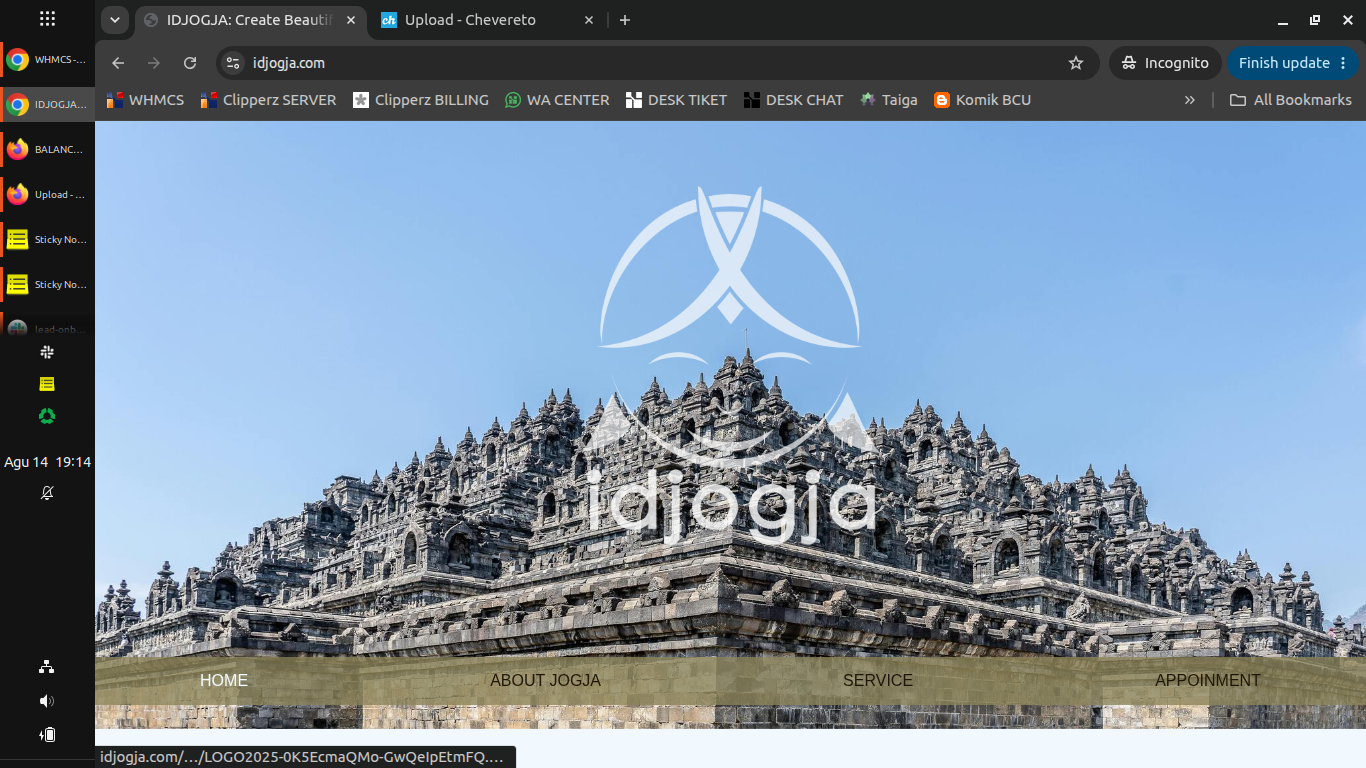Open the All Bookmarks folder
This screenshot has height=768, width=1366.
1290,100
